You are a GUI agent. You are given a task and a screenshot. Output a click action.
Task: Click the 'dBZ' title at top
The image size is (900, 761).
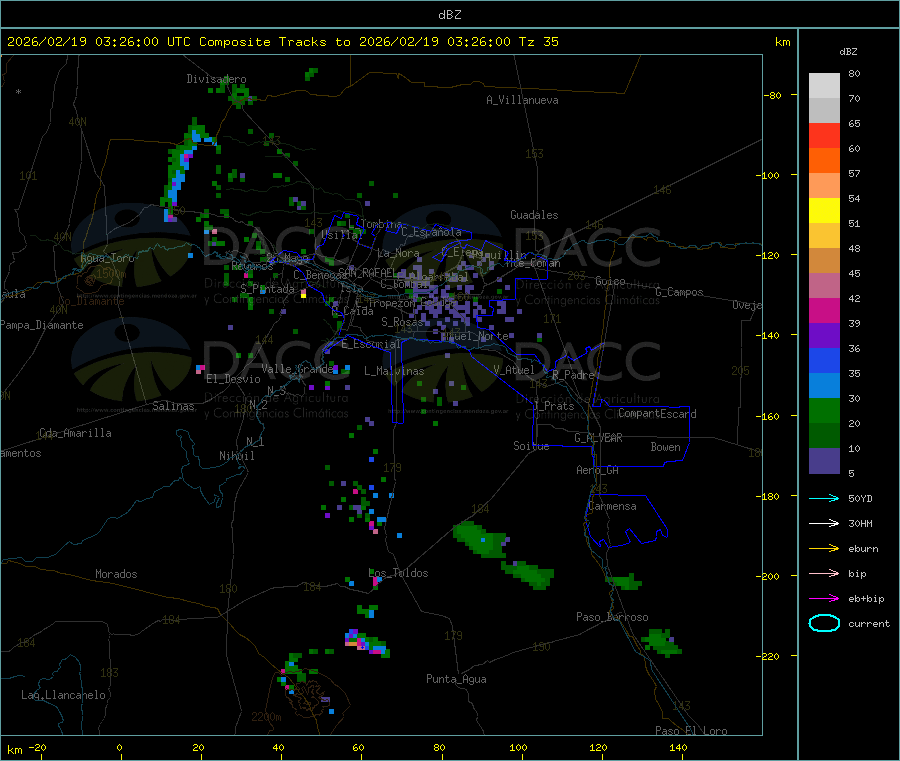coord(449,15)
